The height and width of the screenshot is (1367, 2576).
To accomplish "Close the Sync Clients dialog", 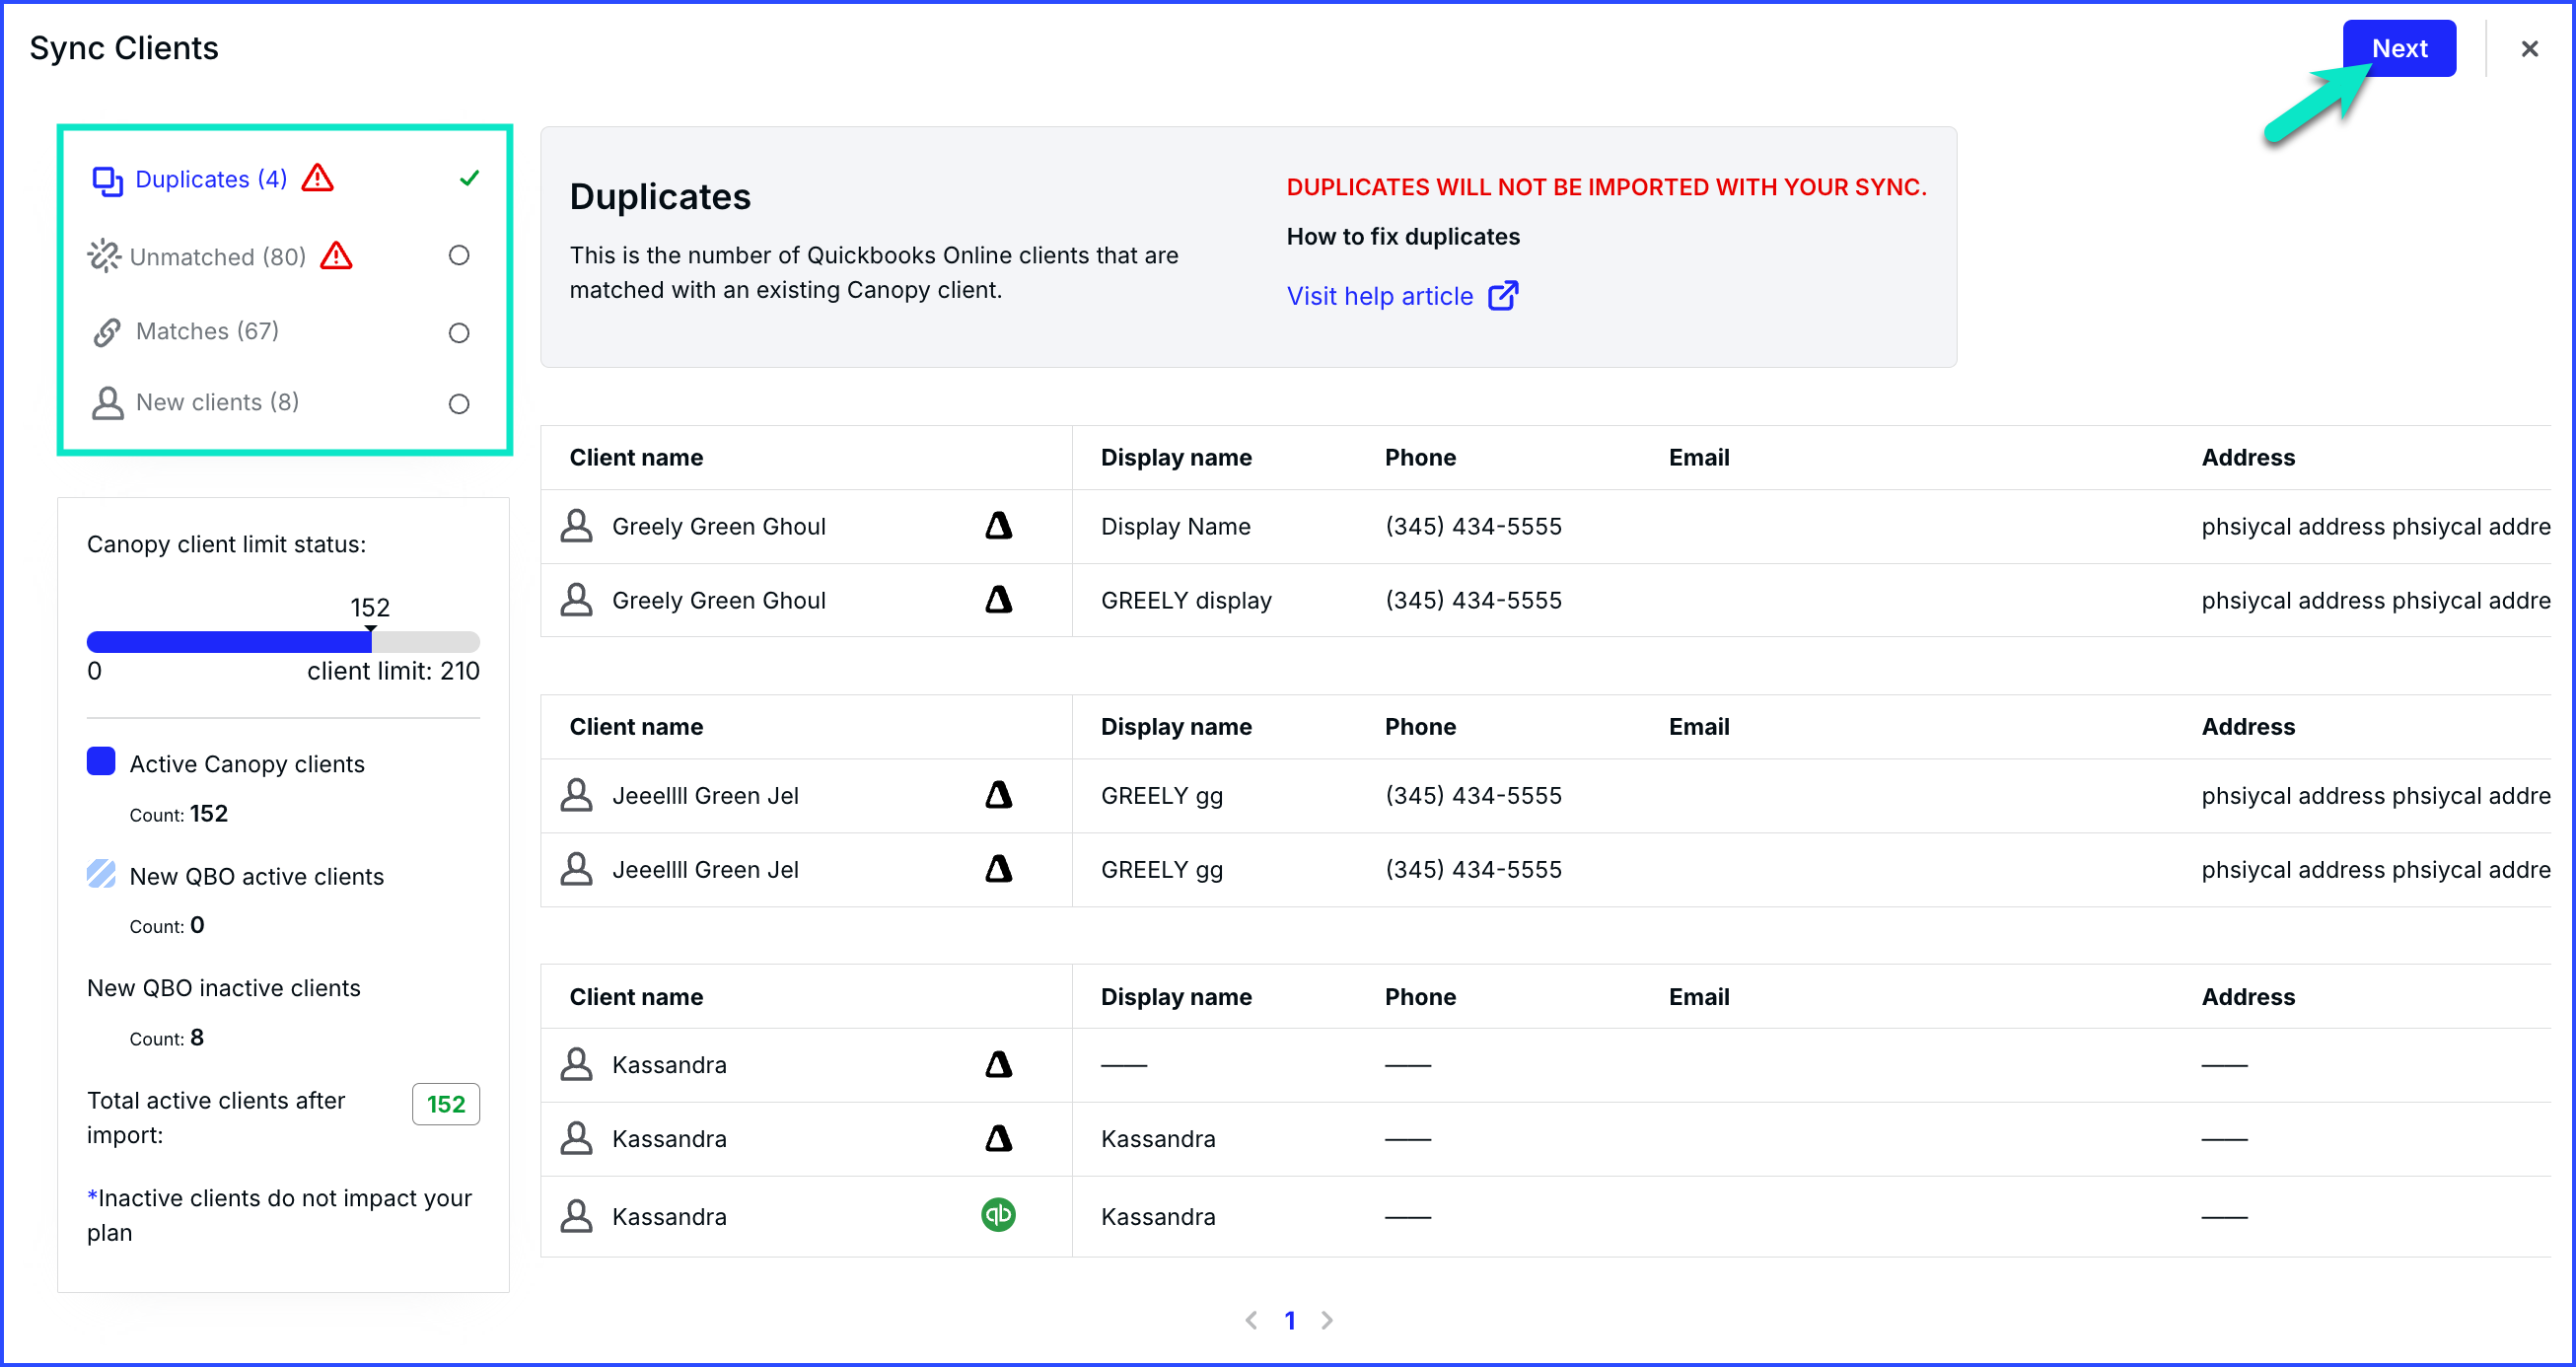I will tap(2529, 49).
